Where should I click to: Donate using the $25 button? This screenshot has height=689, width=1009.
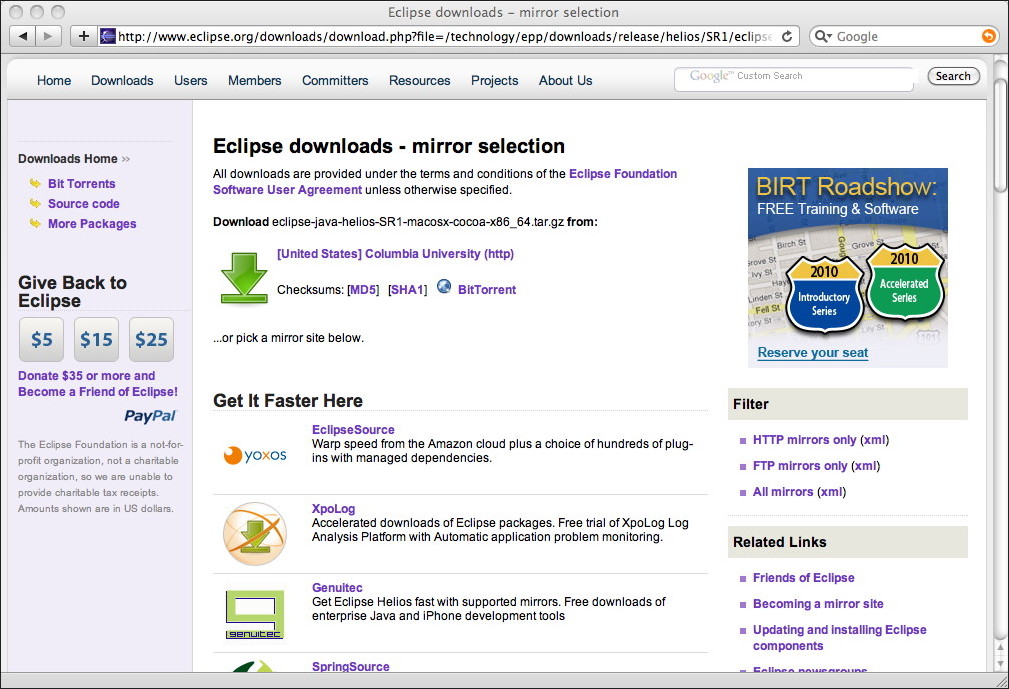pyautogui.click(x=151, y=339)
